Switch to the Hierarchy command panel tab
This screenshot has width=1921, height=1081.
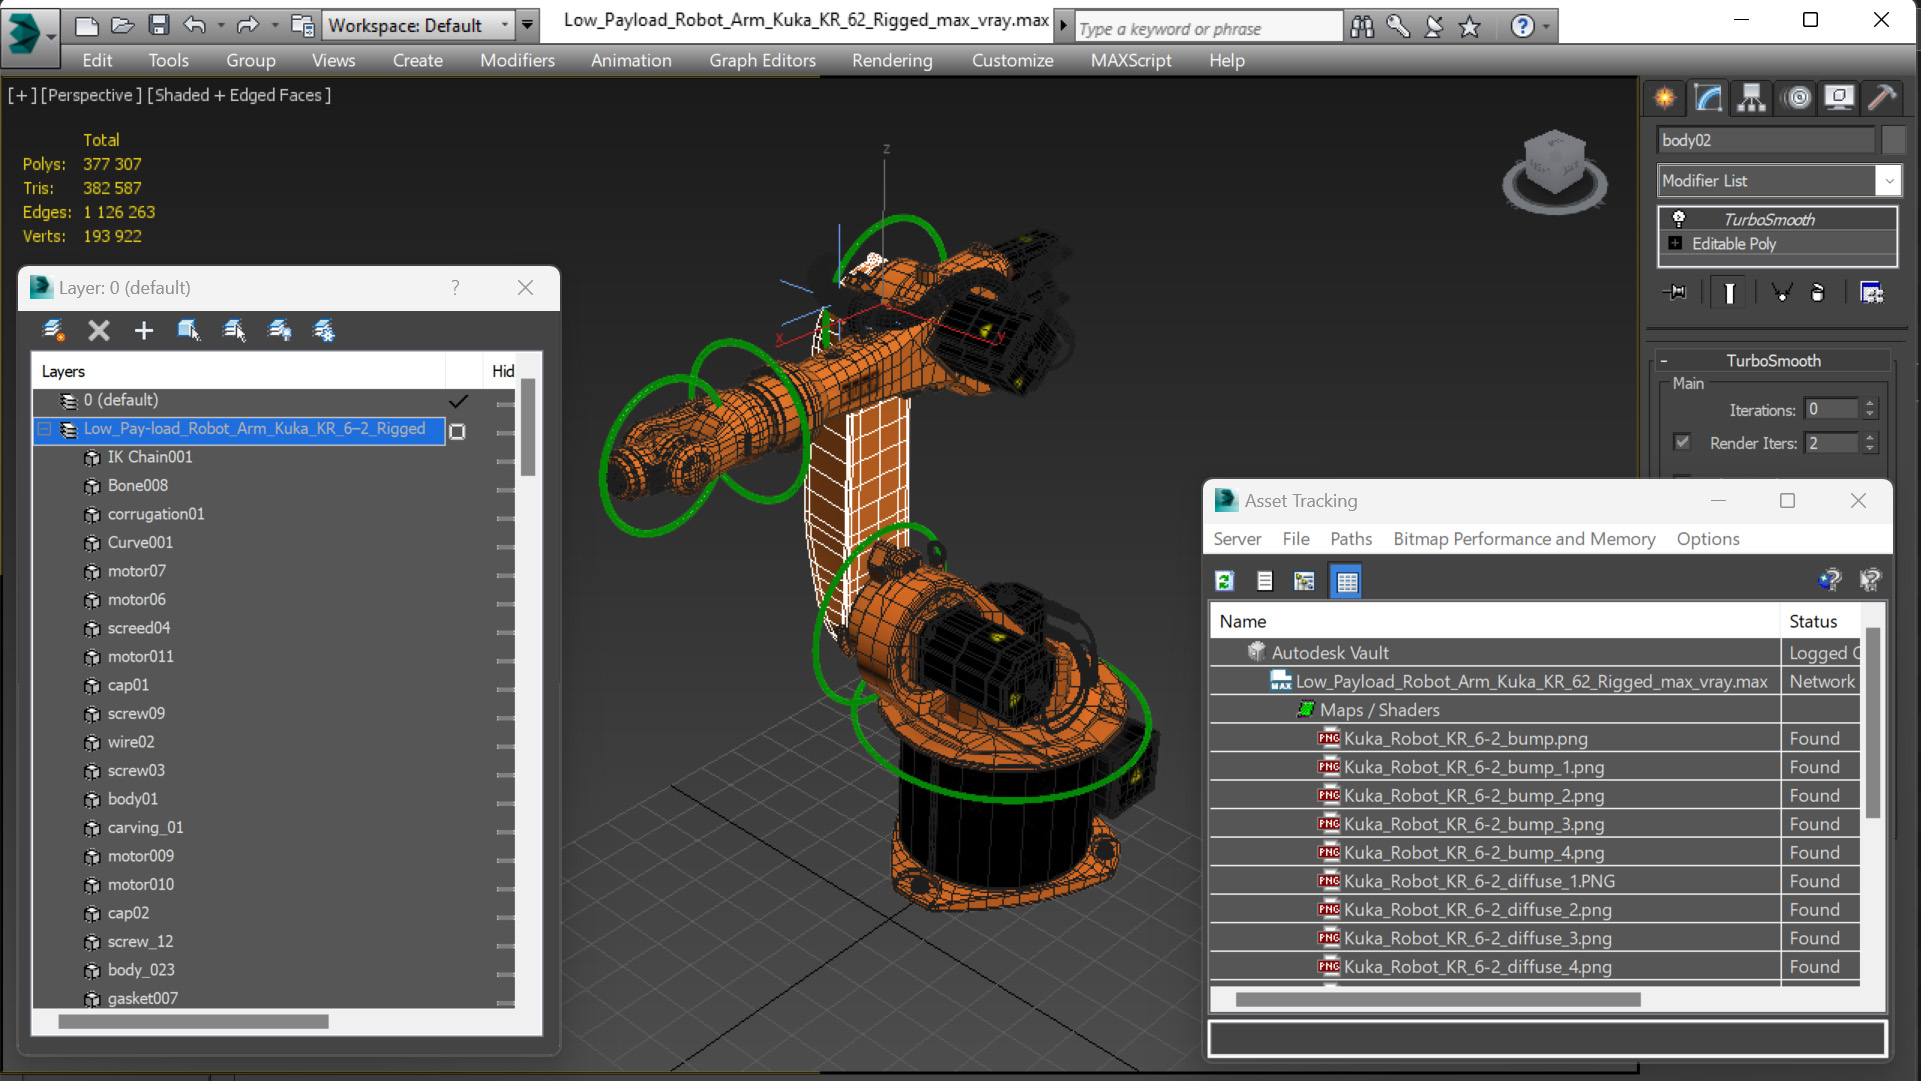click(x=1751, y=98)
